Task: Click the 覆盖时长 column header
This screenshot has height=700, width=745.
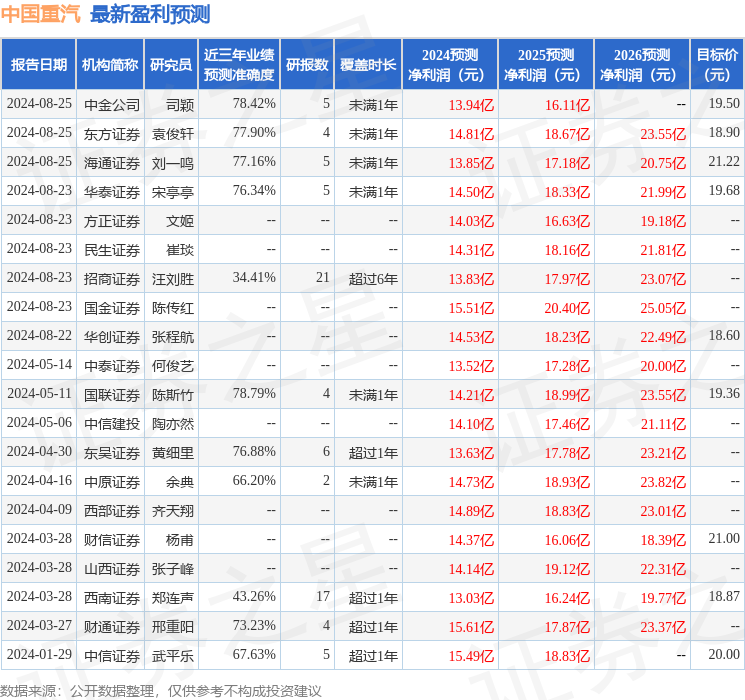Action: coord(368,65)
